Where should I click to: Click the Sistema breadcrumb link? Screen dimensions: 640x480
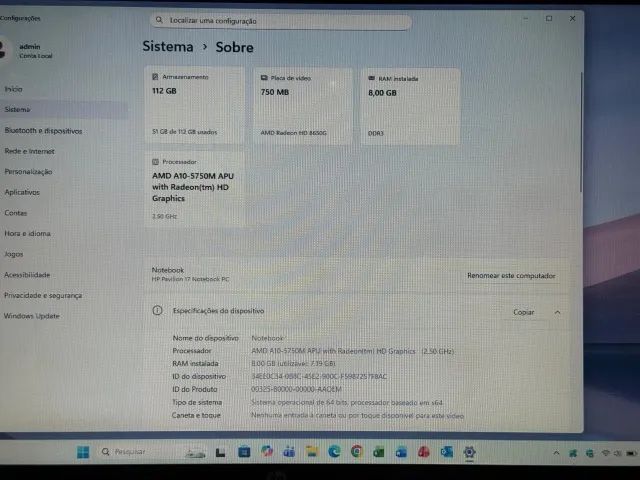pos(168,46)
